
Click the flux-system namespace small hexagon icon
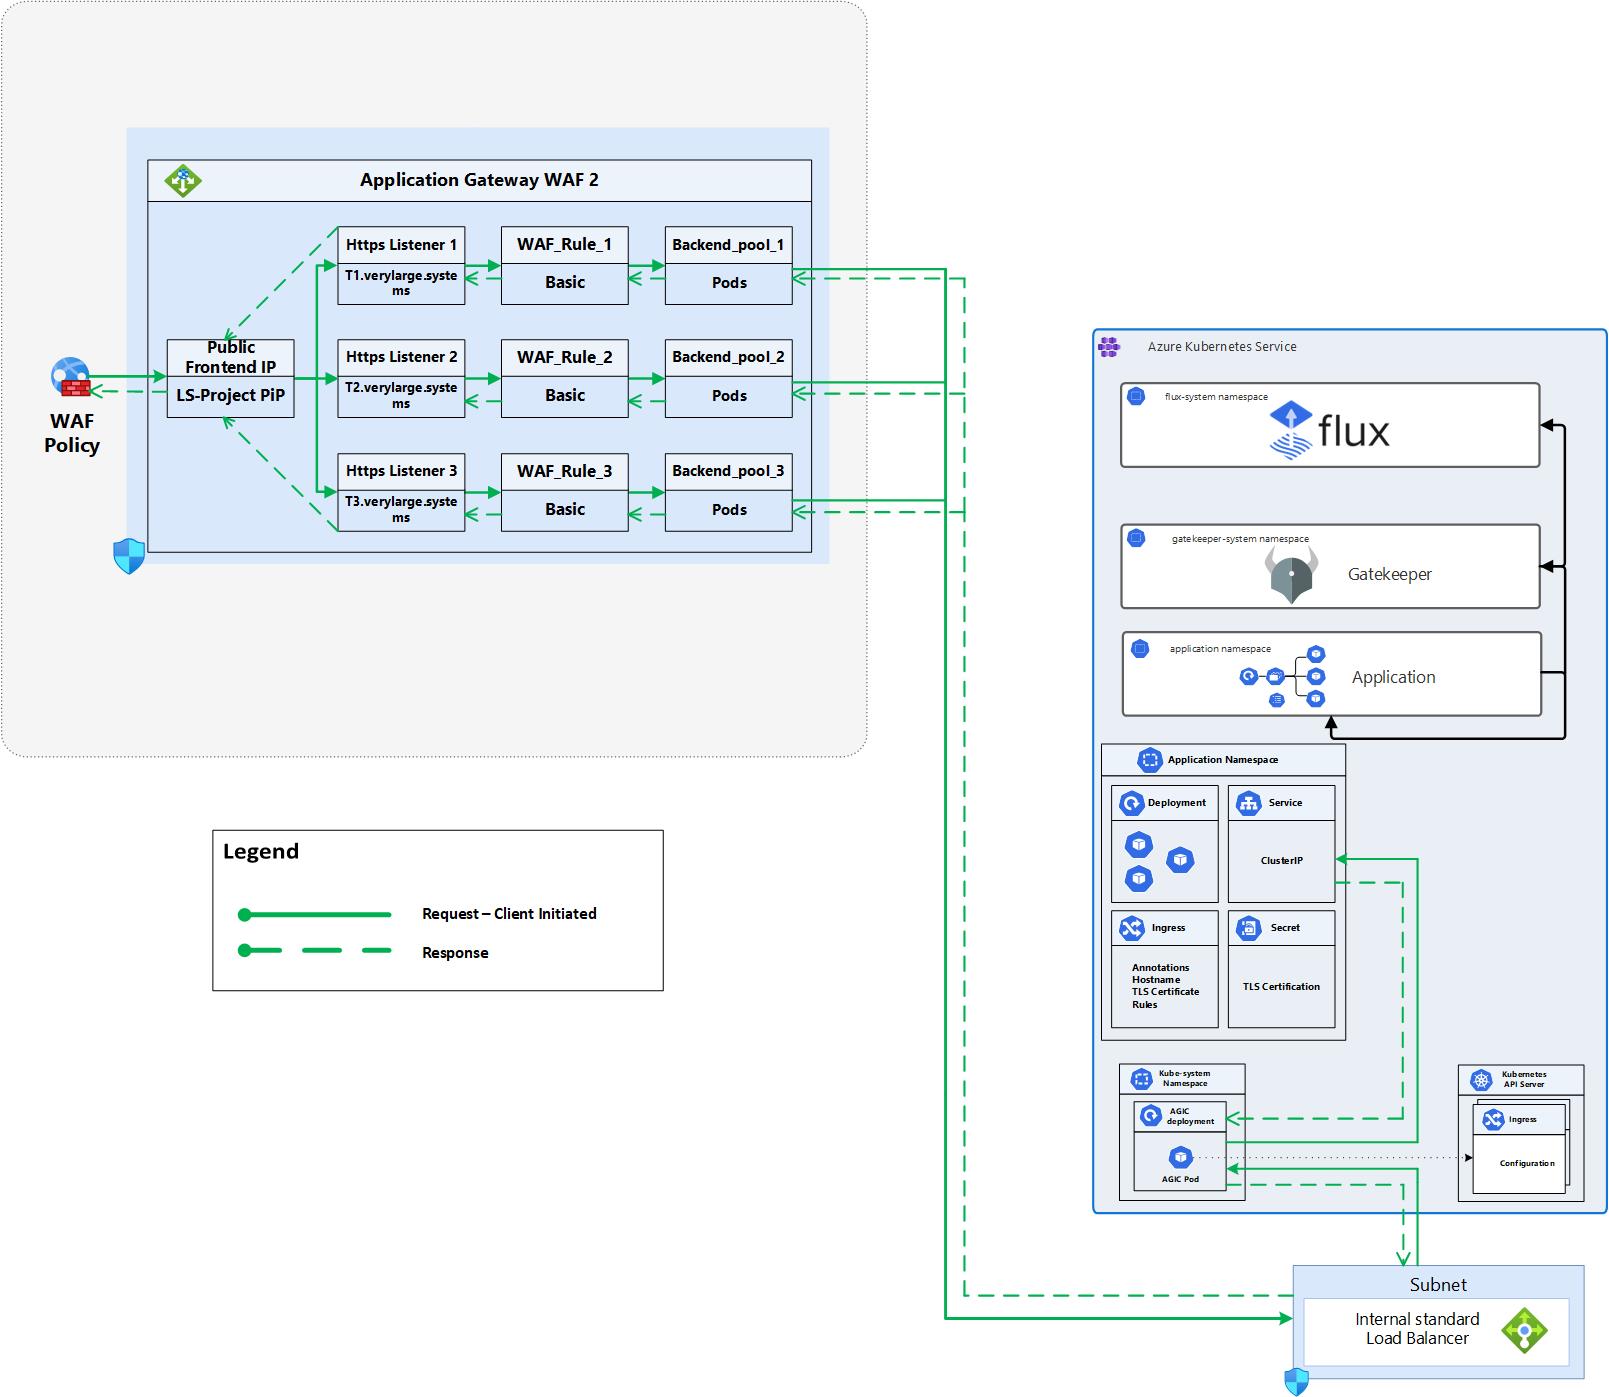point(1136,397)
